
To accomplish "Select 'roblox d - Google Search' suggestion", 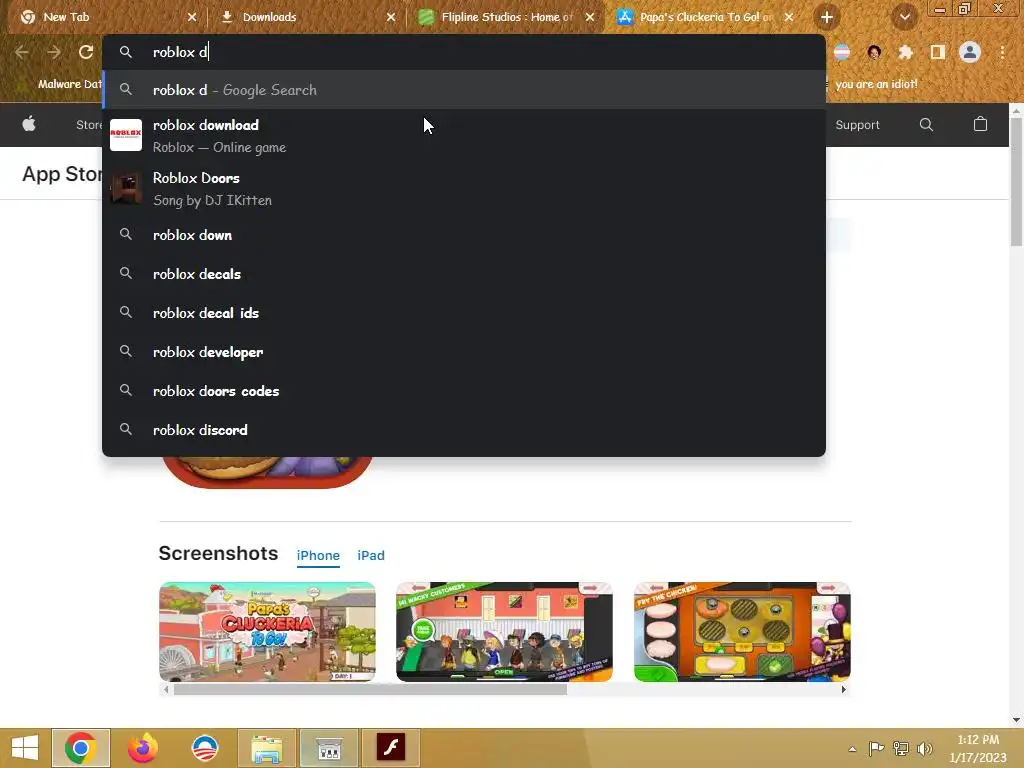I will coord(464,90).
